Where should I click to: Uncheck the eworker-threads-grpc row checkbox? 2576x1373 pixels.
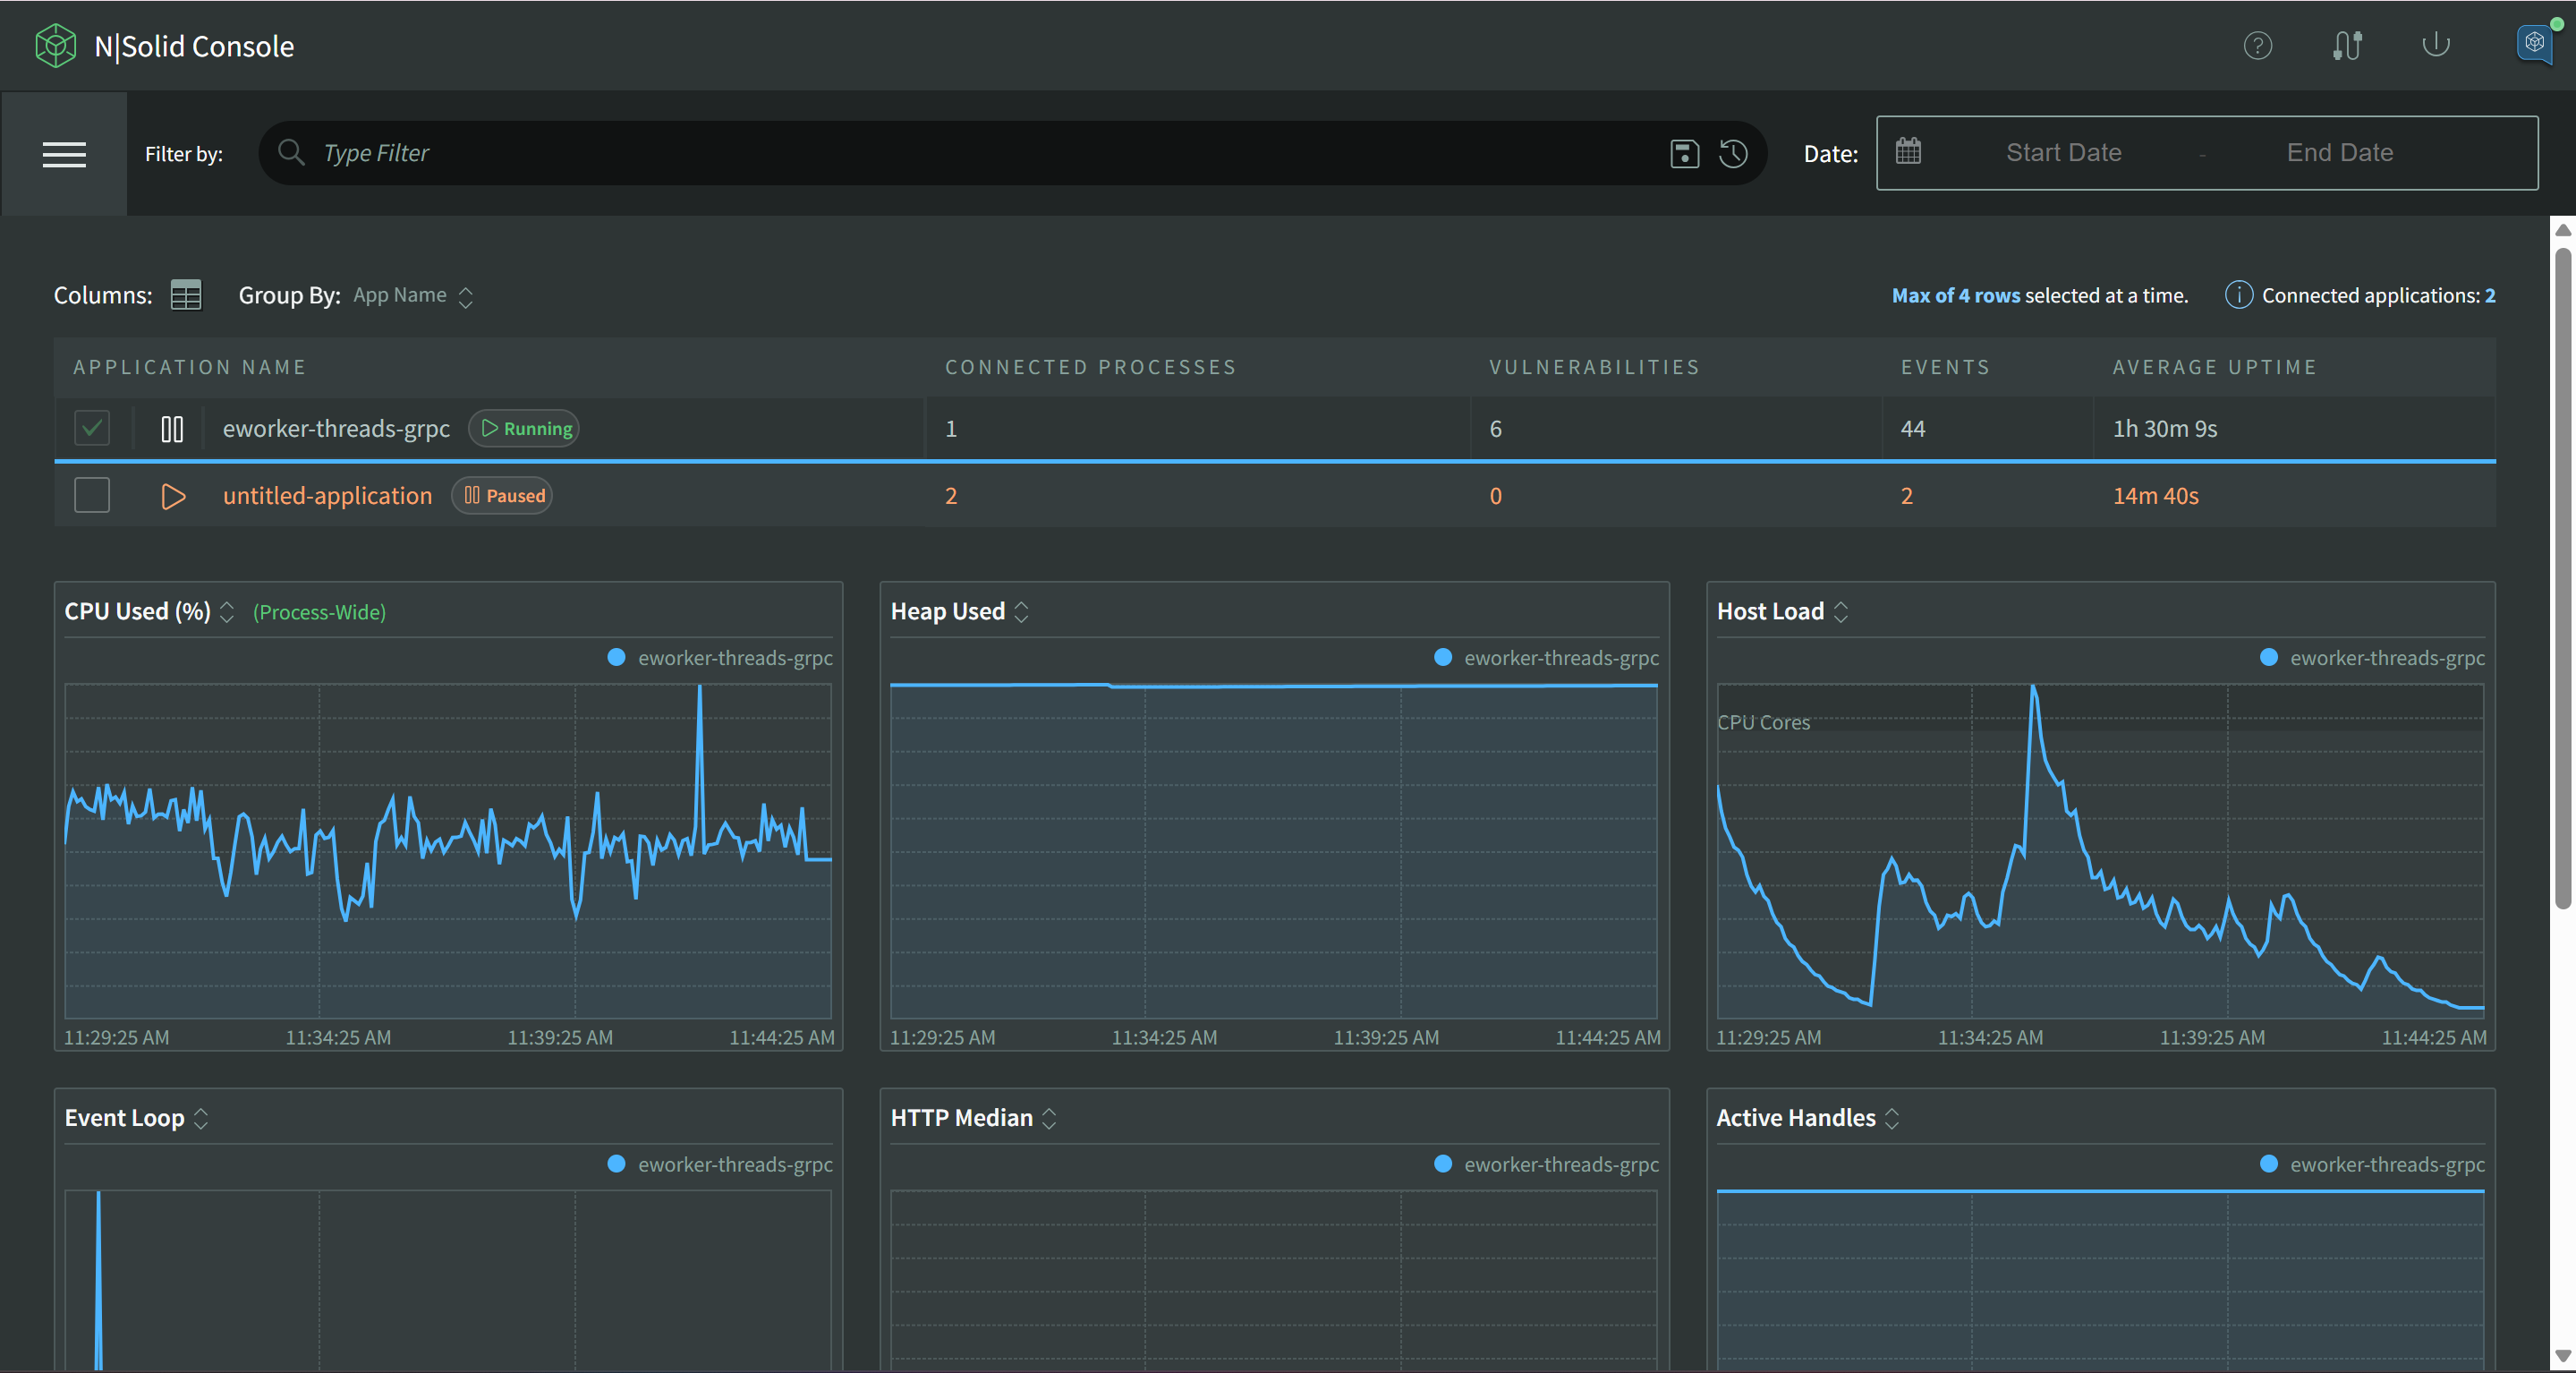point(91,428)
